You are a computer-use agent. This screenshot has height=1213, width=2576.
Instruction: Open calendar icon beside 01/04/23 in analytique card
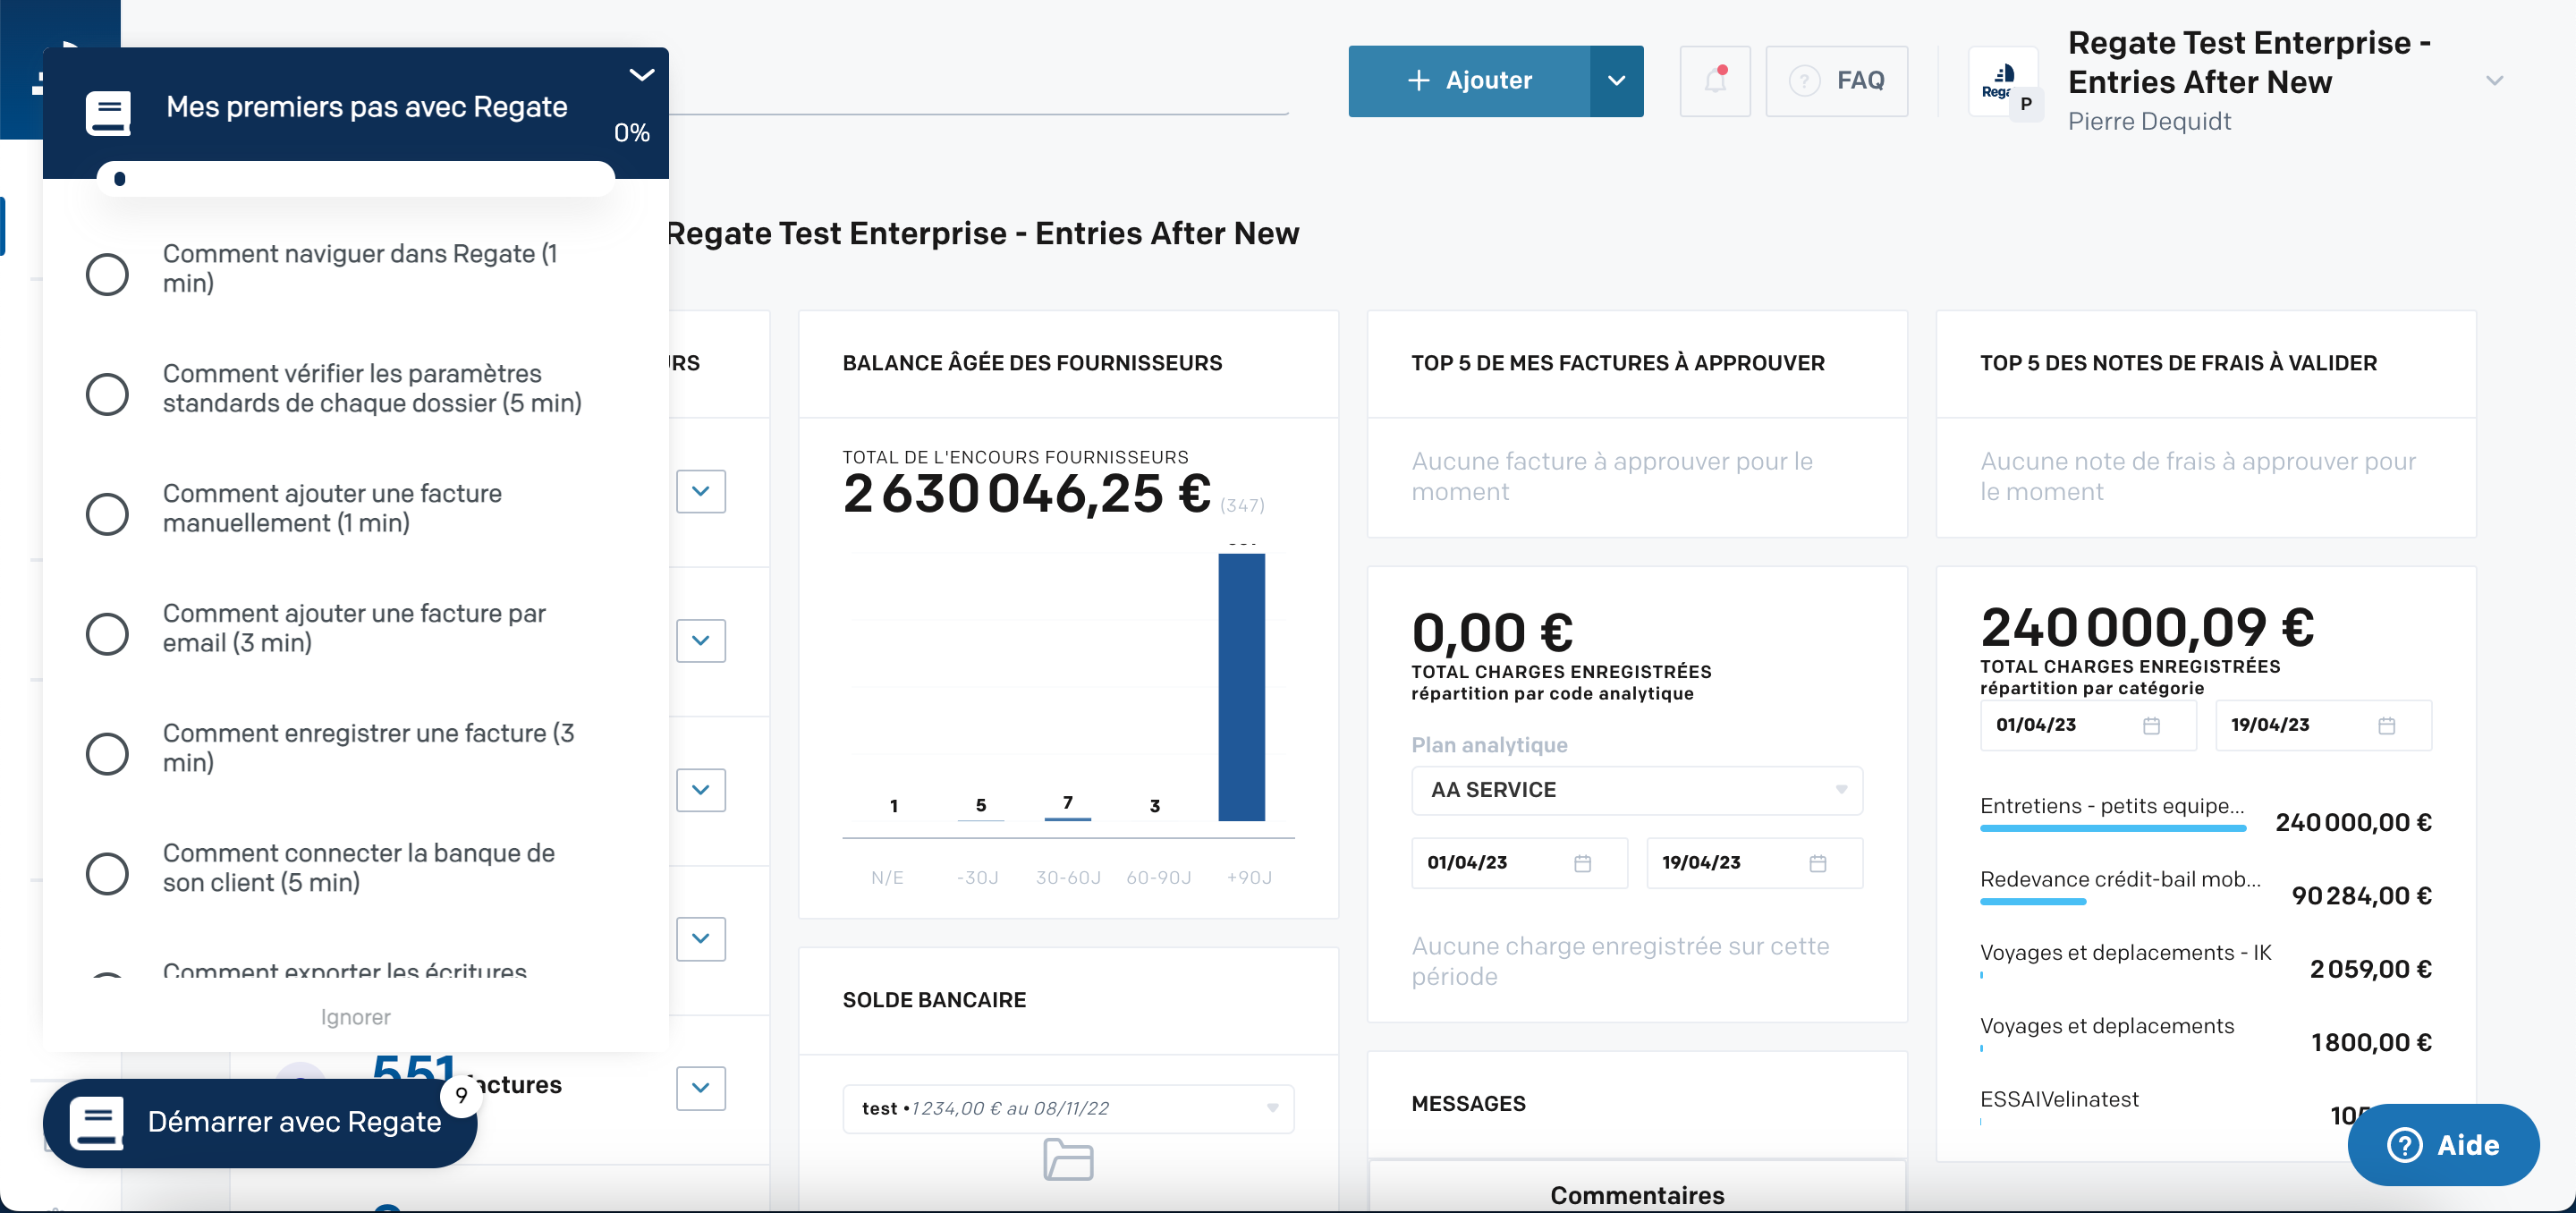pyautogui.click(x=1582, y=863)
